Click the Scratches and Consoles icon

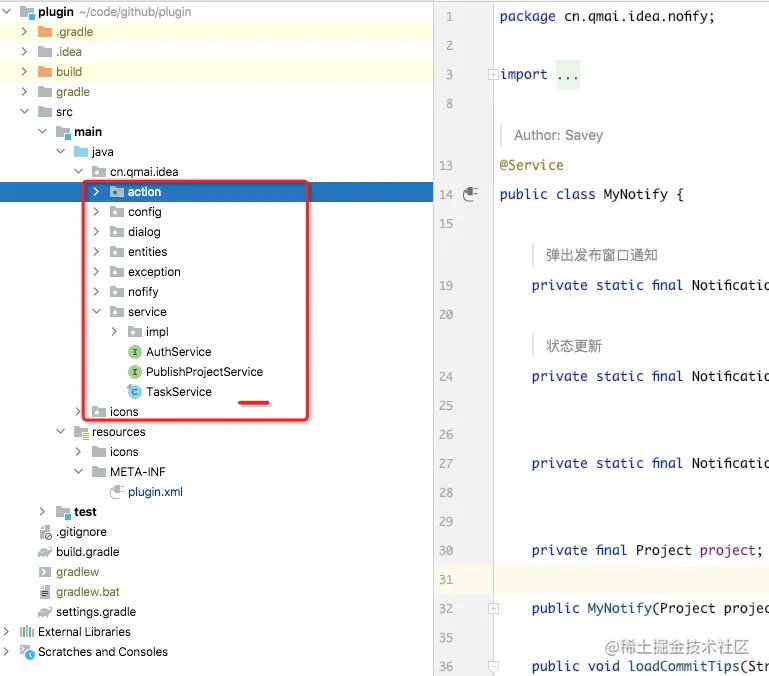(27, 652)
